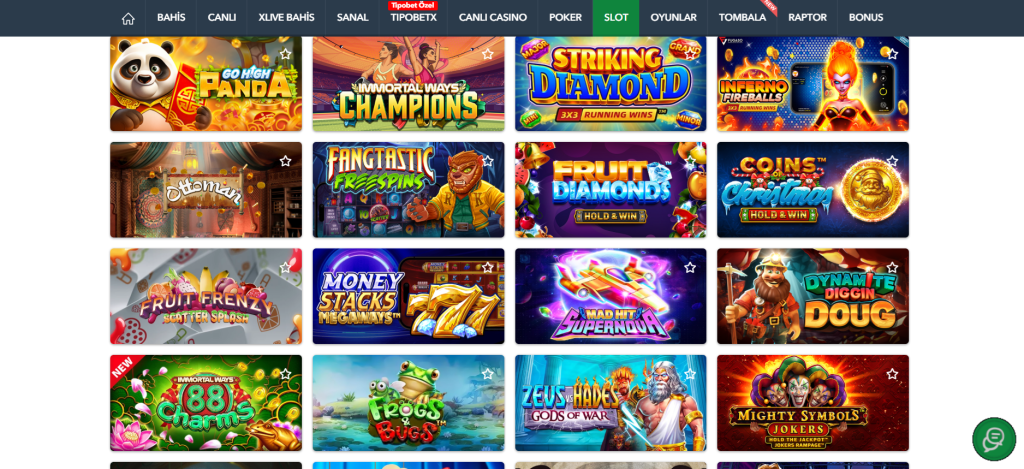Star the Coins of Christmas game

click(x=892, y=161)
